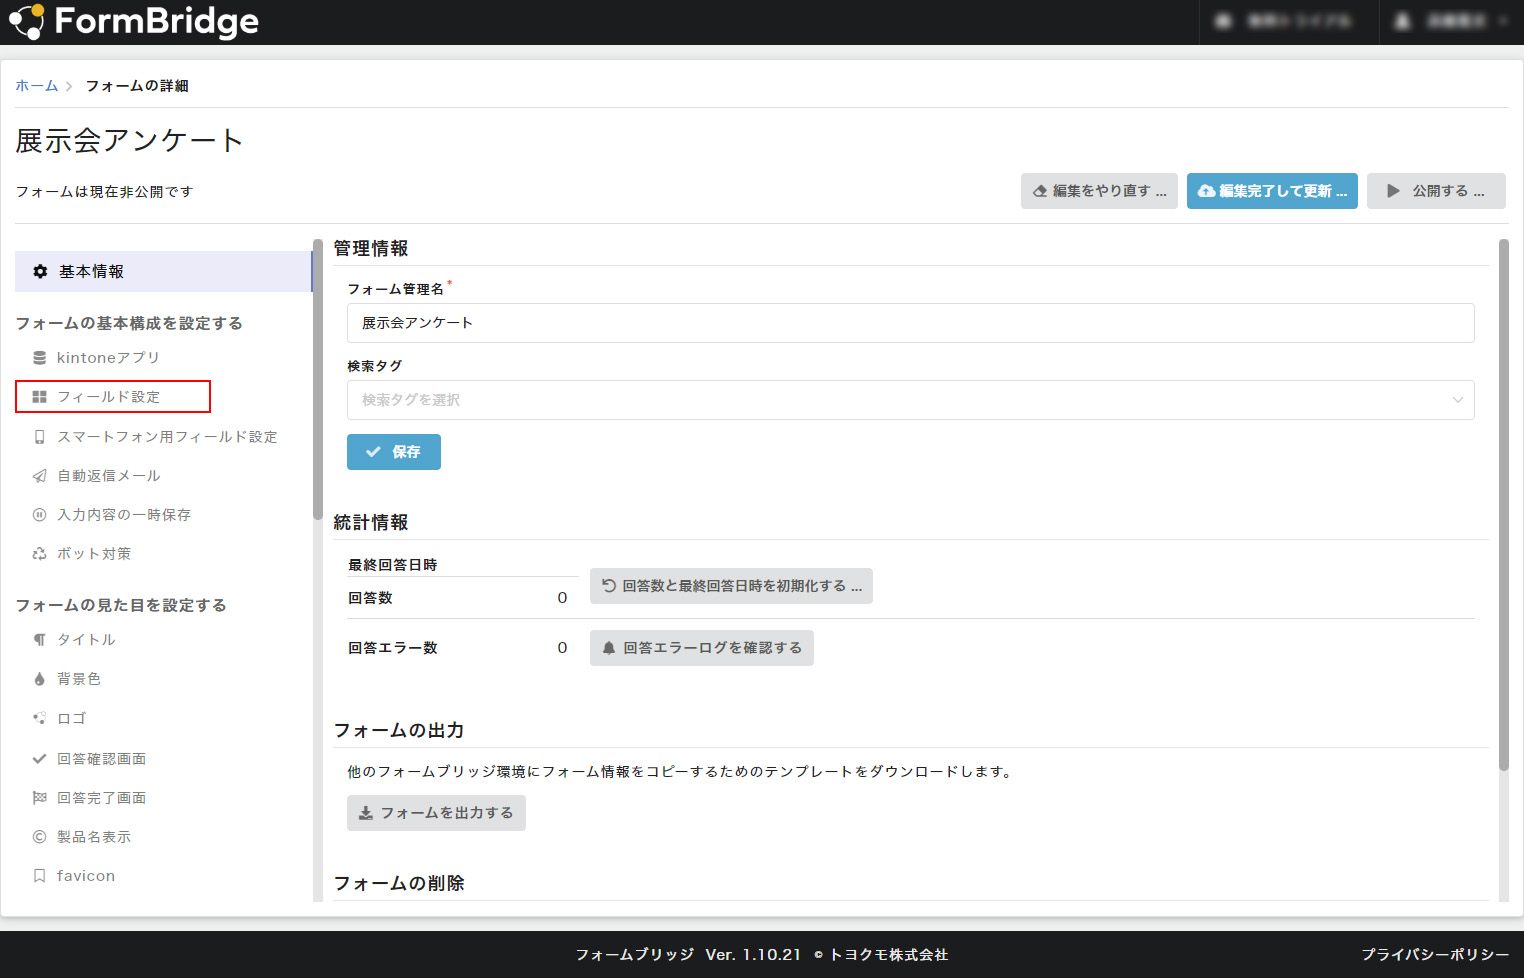
Task: Click the 展示会アンケート page heading
Action: coord(129,141)
